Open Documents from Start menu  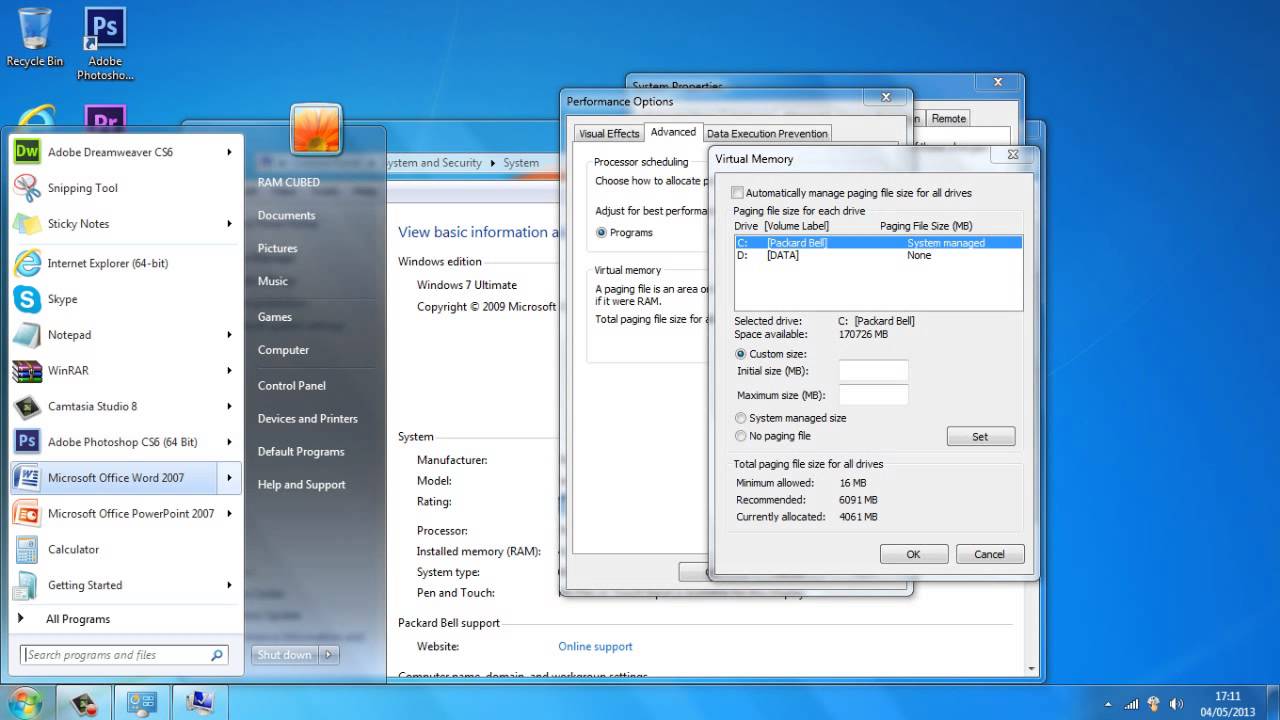coord(286,215)
